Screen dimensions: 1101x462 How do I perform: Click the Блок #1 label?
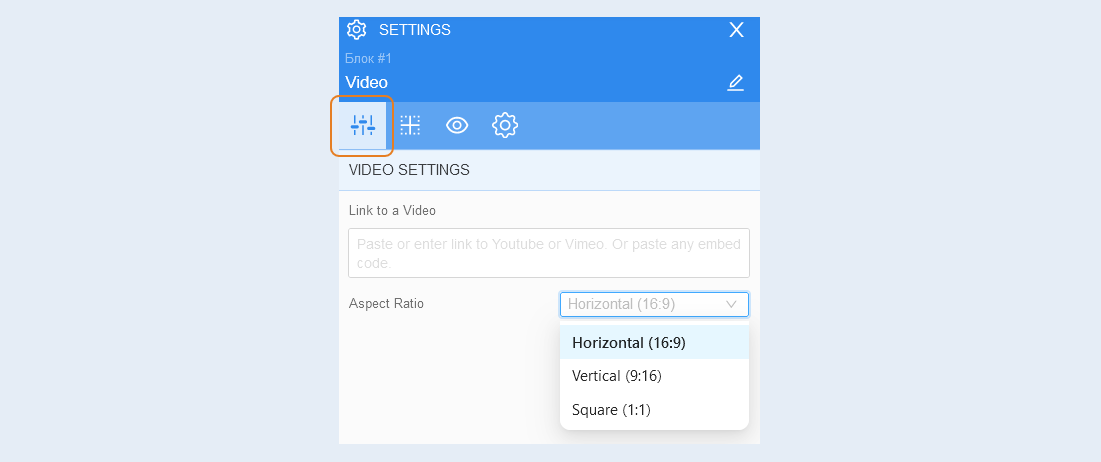(369, 58)
